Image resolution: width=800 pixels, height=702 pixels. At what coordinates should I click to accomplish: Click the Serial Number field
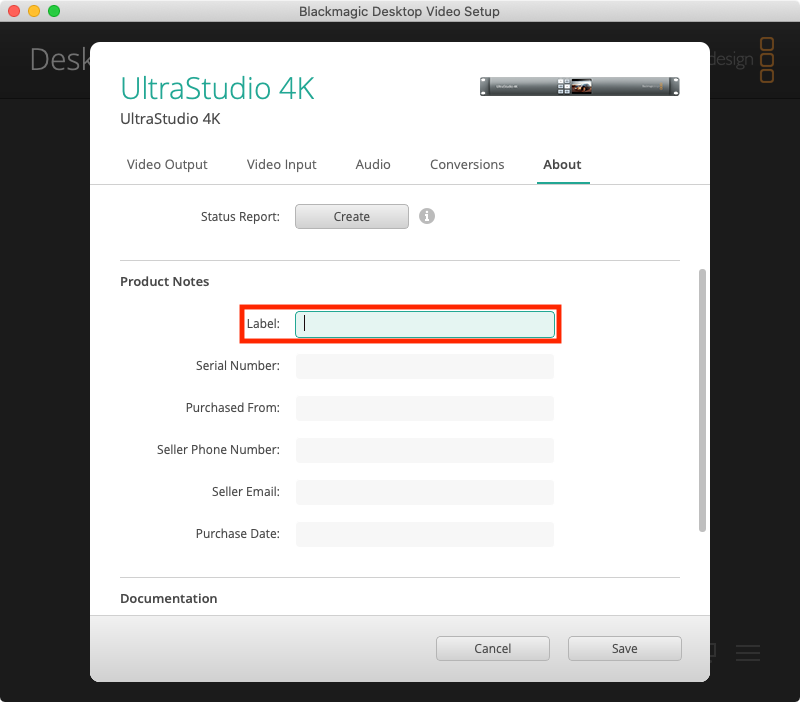pos(424,366)
